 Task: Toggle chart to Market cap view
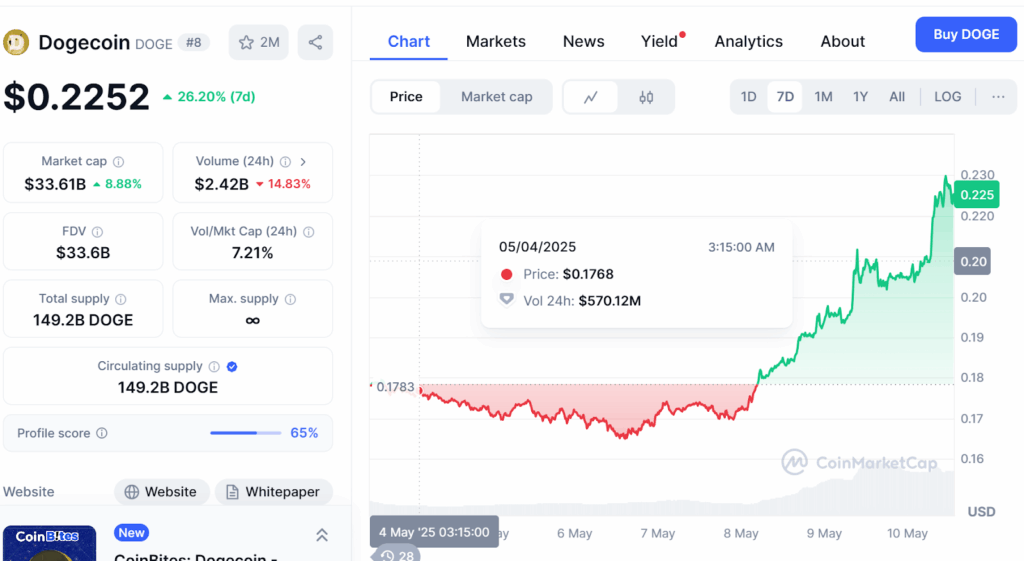point(496,97)
